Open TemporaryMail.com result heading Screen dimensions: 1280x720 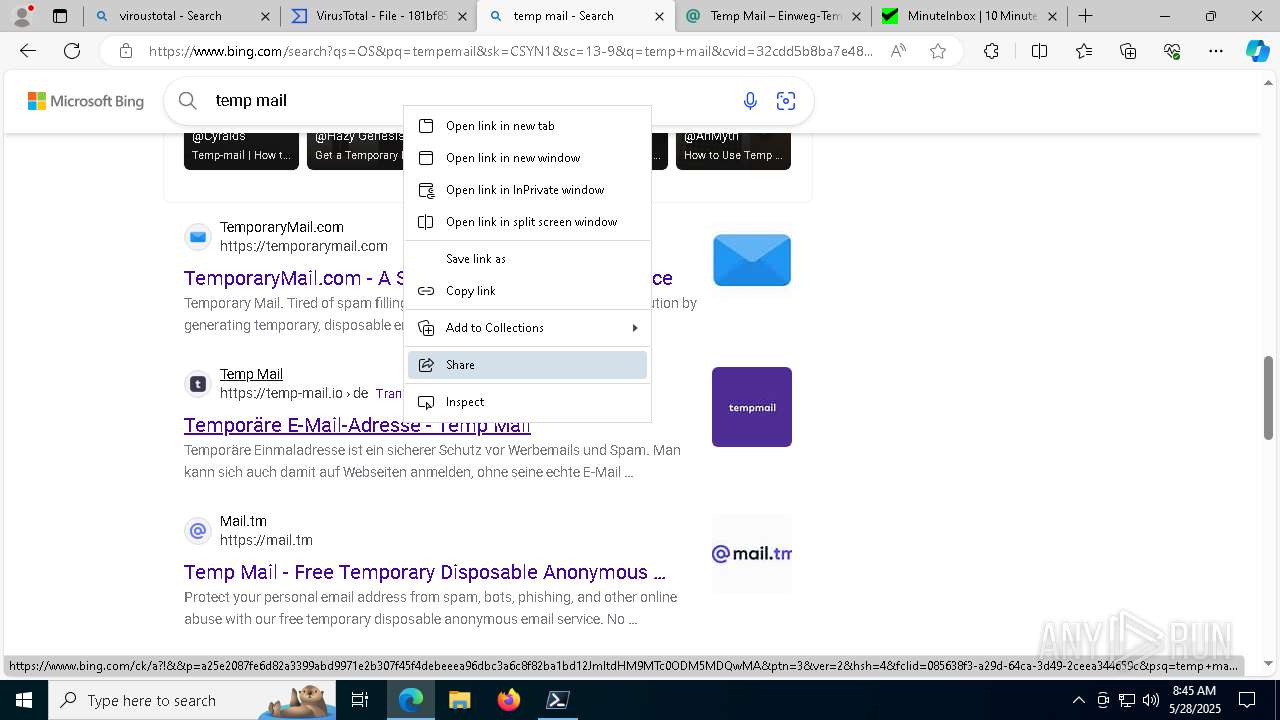293,278
